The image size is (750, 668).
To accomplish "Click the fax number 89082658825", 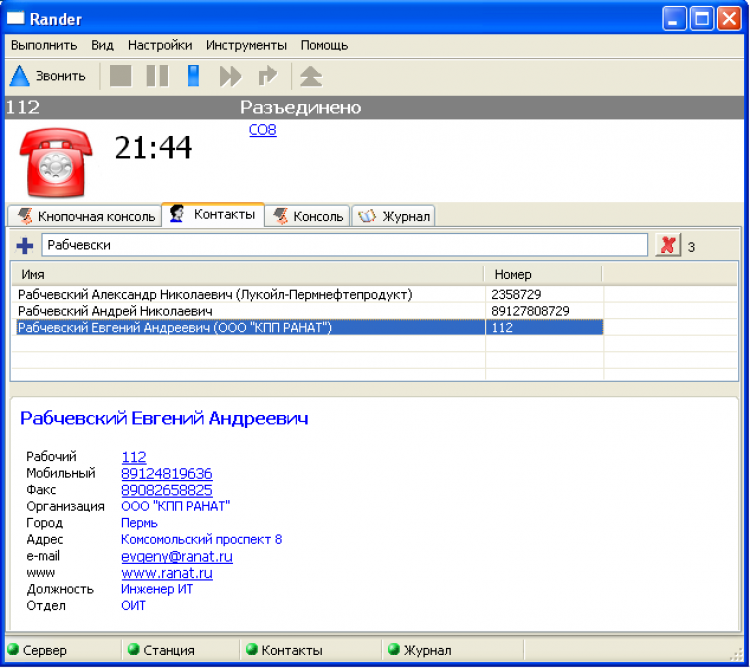I will 166,490.
